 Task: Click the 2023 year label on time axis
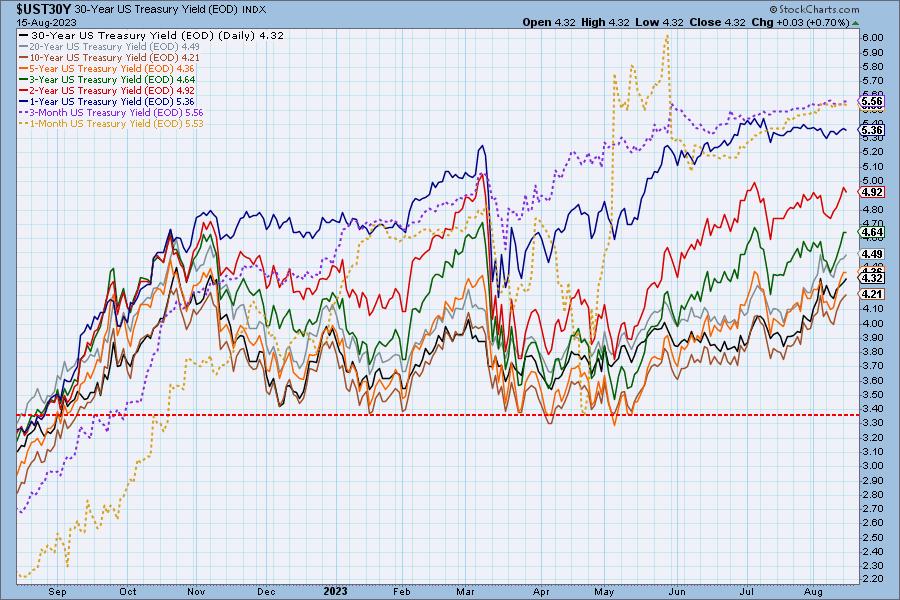pyautogui.click(x=336, y=591)
